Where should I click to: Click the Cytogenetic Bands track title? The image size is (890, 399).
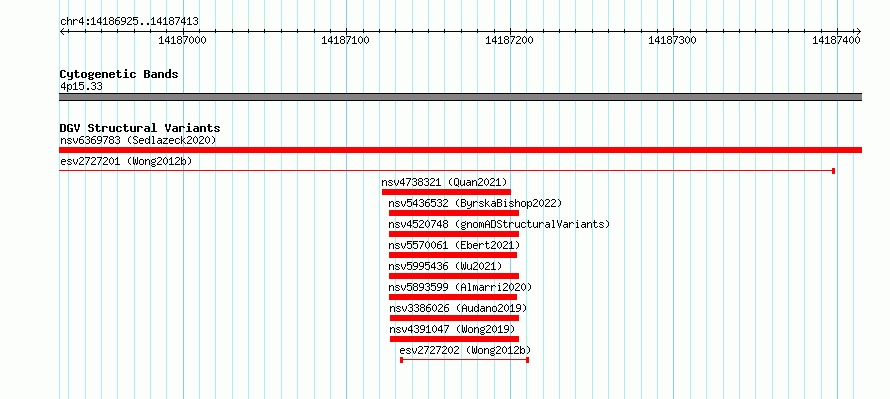pos(119,74)
